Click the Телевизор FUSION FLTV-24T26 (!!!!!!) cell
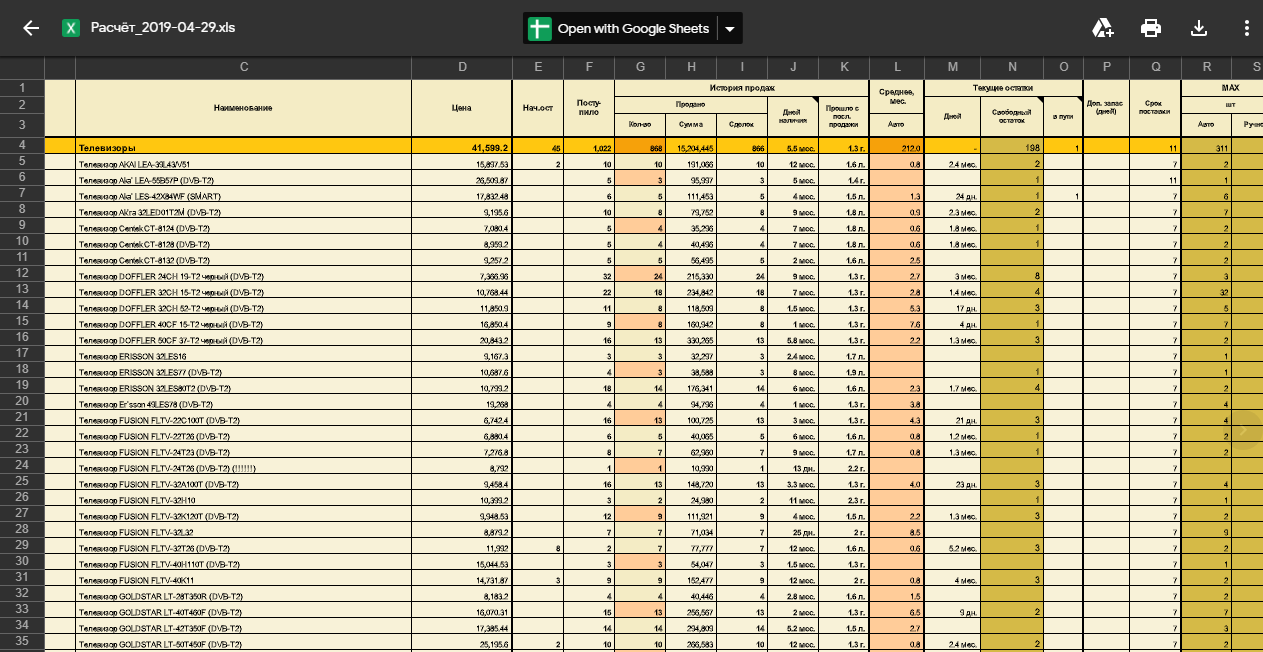 click(x=243, y=468)
